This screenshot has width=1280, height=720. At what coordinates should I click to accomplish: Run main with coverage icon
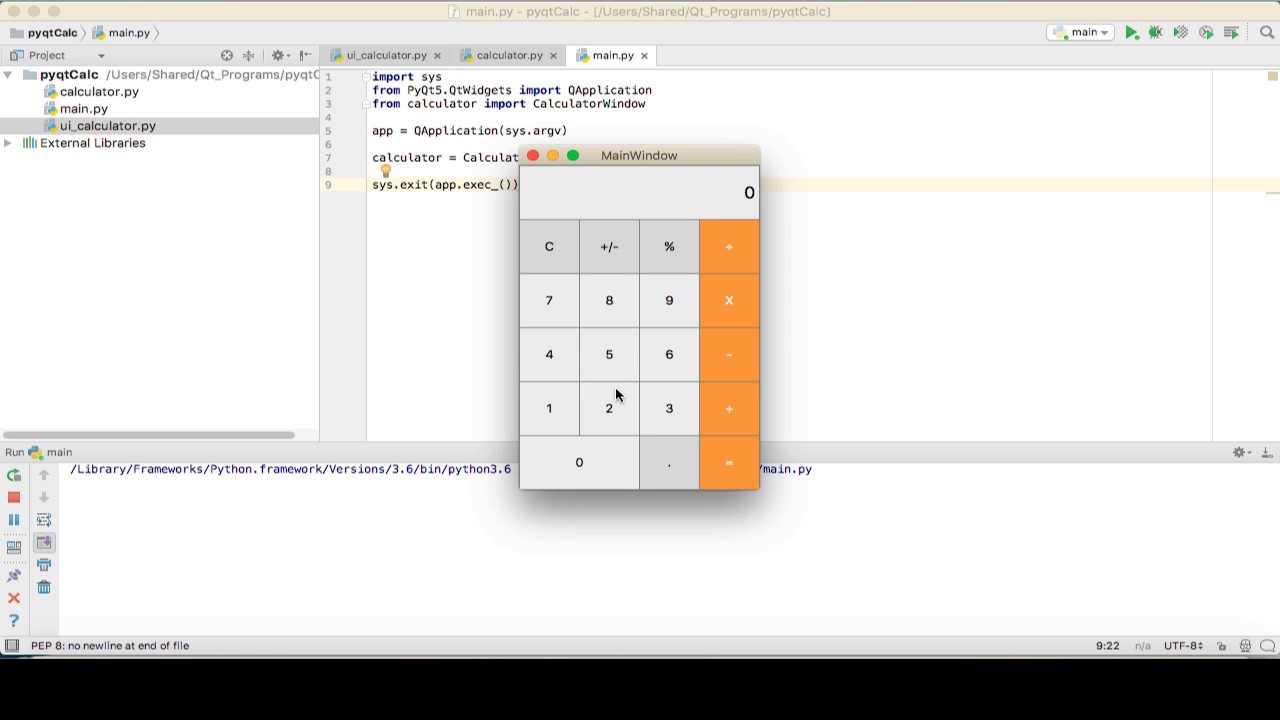click(x=1181, y=33)
